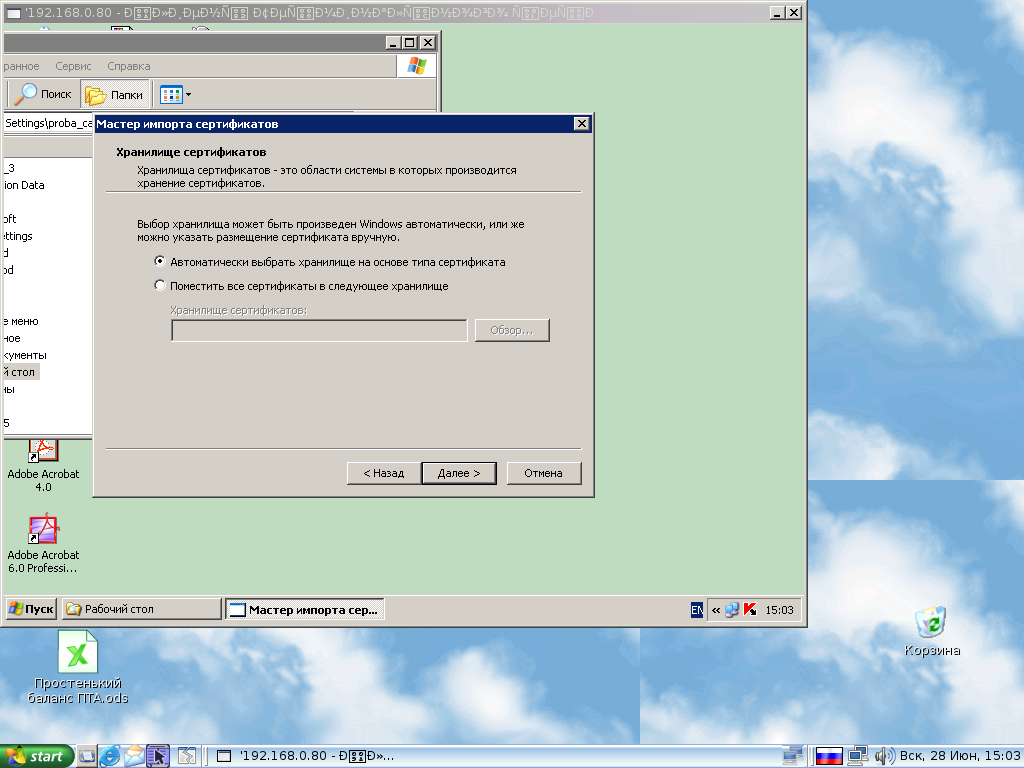
Task: Click the 'Далее >' button
Action: [x=459, y=473]
